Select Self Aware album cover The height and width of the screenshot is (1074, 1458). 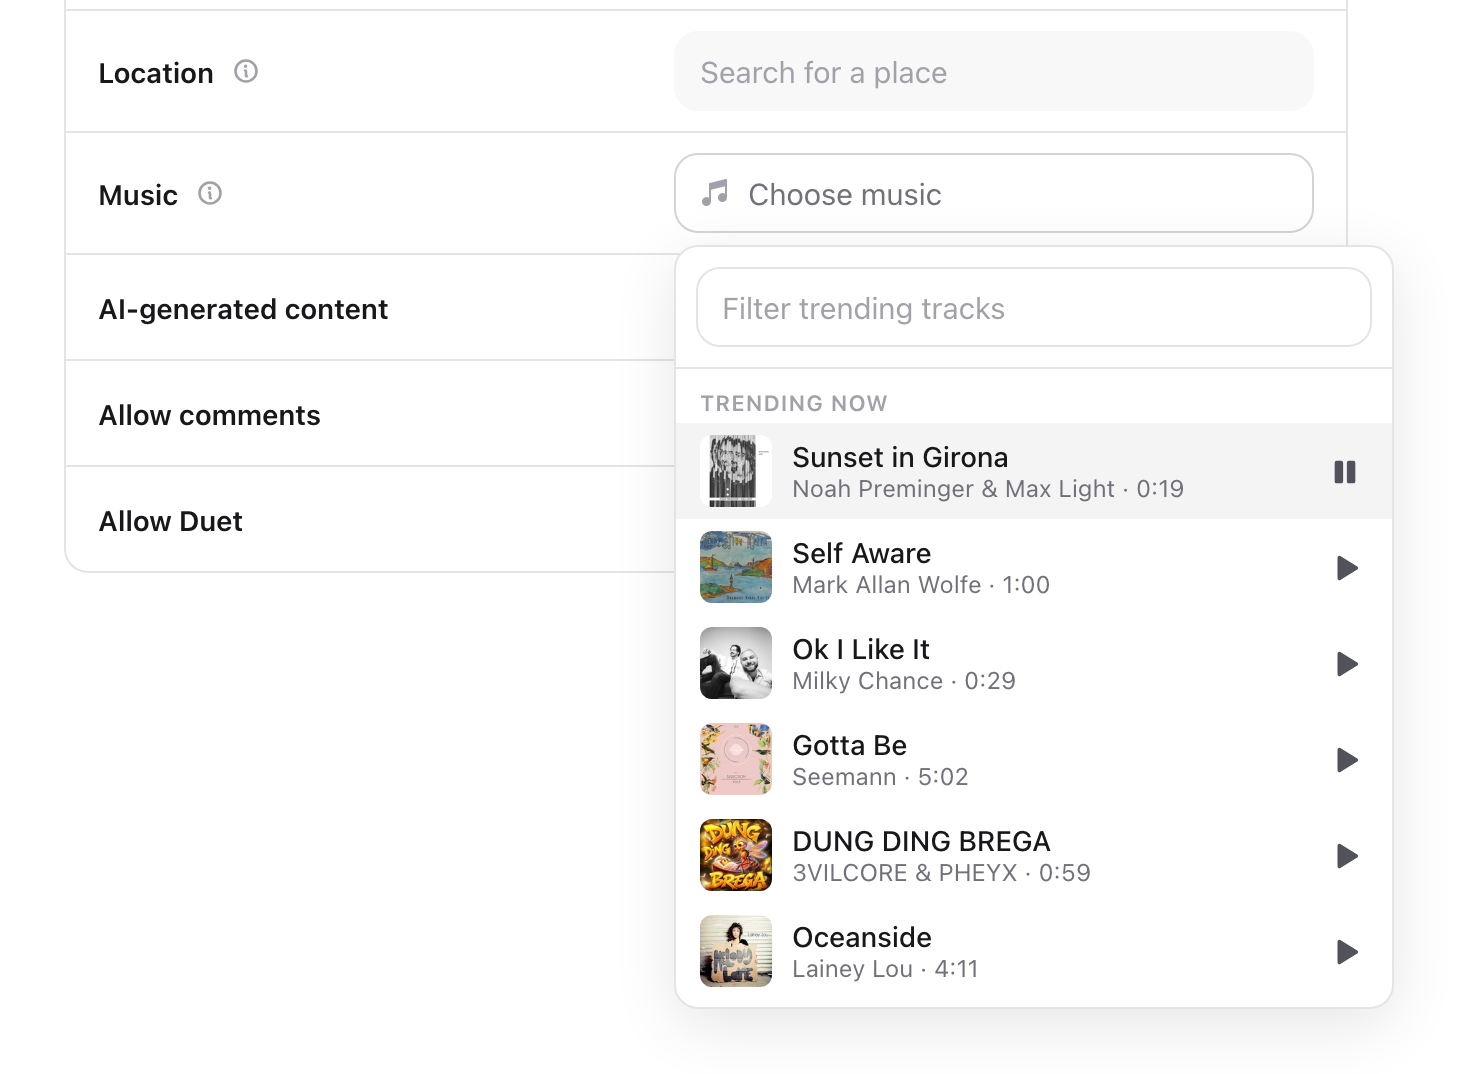tap(736, 567)
